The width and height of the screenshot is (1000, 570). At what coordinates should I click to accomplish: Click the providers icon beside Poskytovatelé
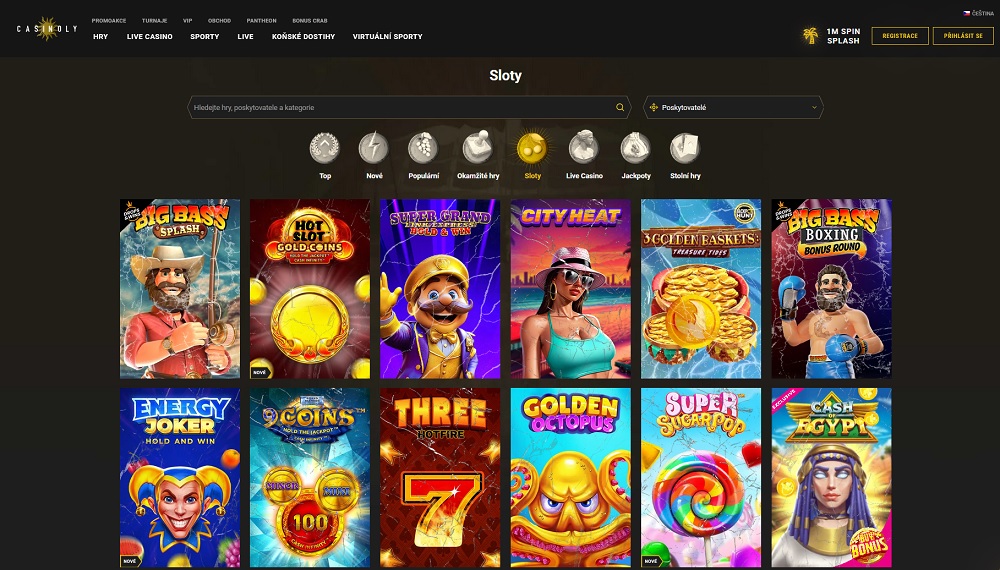(654, 108)
